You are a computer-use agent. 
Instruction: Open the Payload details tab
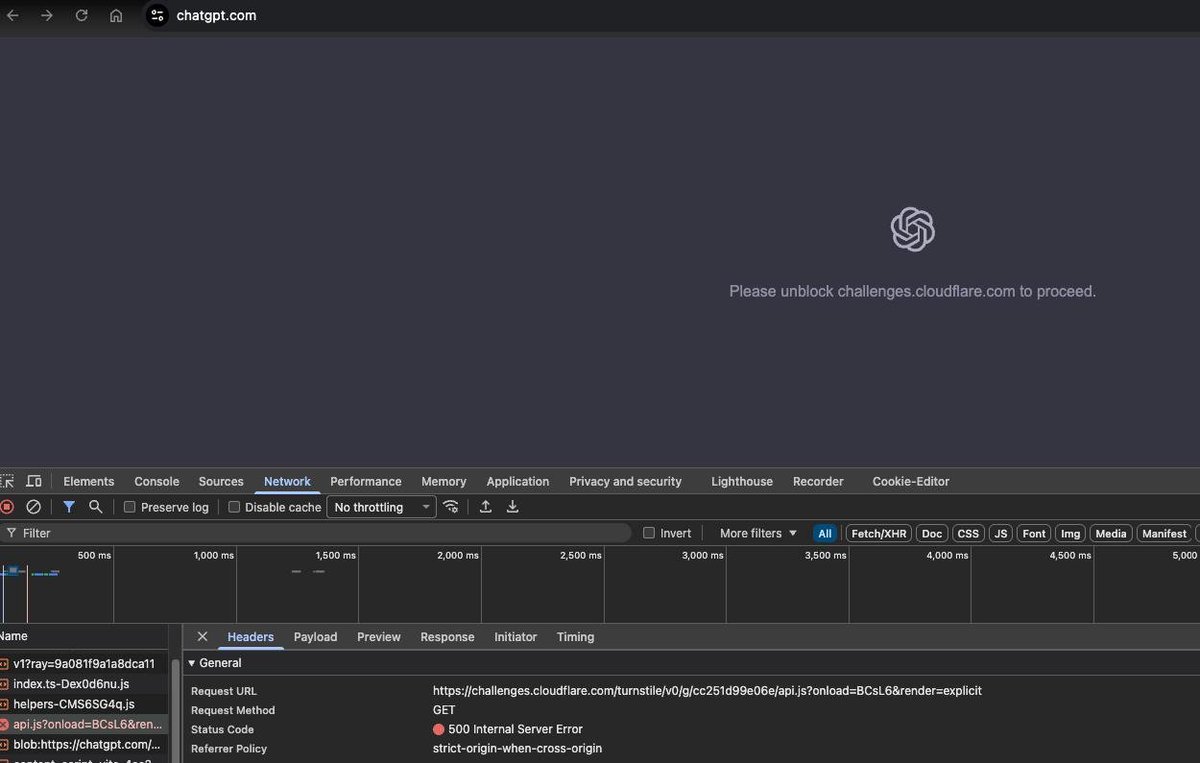[x=315, y=637]
